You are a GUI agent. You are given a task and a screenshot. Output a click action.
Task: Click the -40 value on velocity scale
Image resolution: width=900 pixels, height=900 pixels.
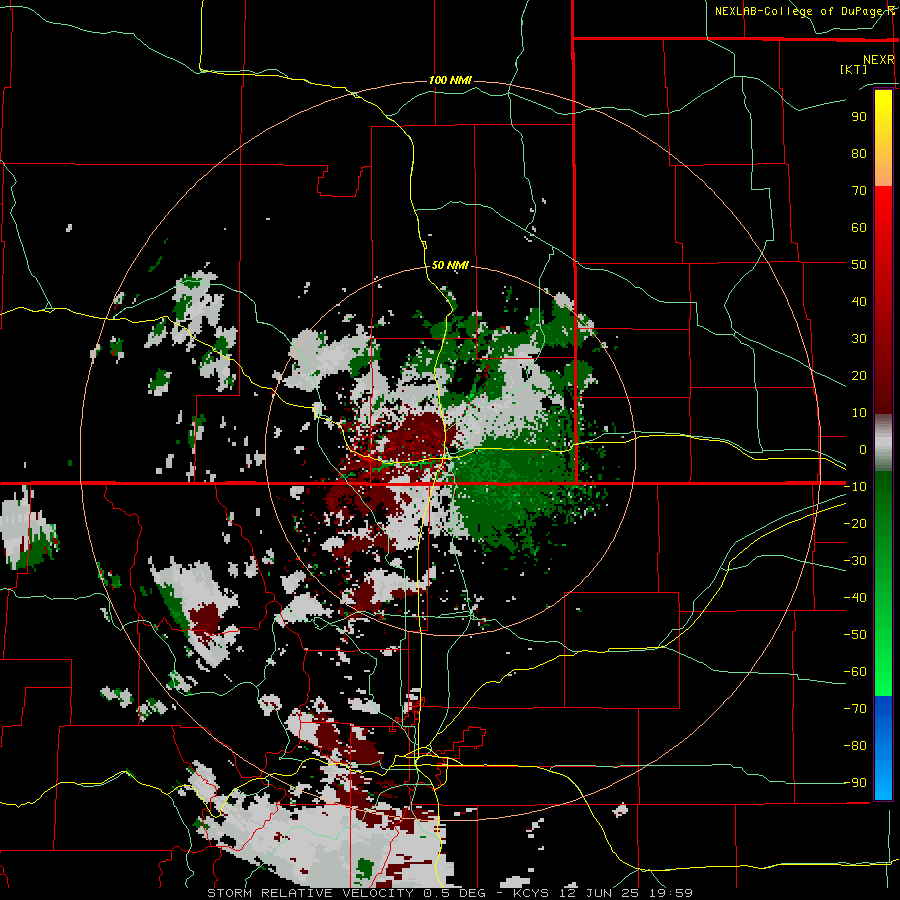coord(856,598)
